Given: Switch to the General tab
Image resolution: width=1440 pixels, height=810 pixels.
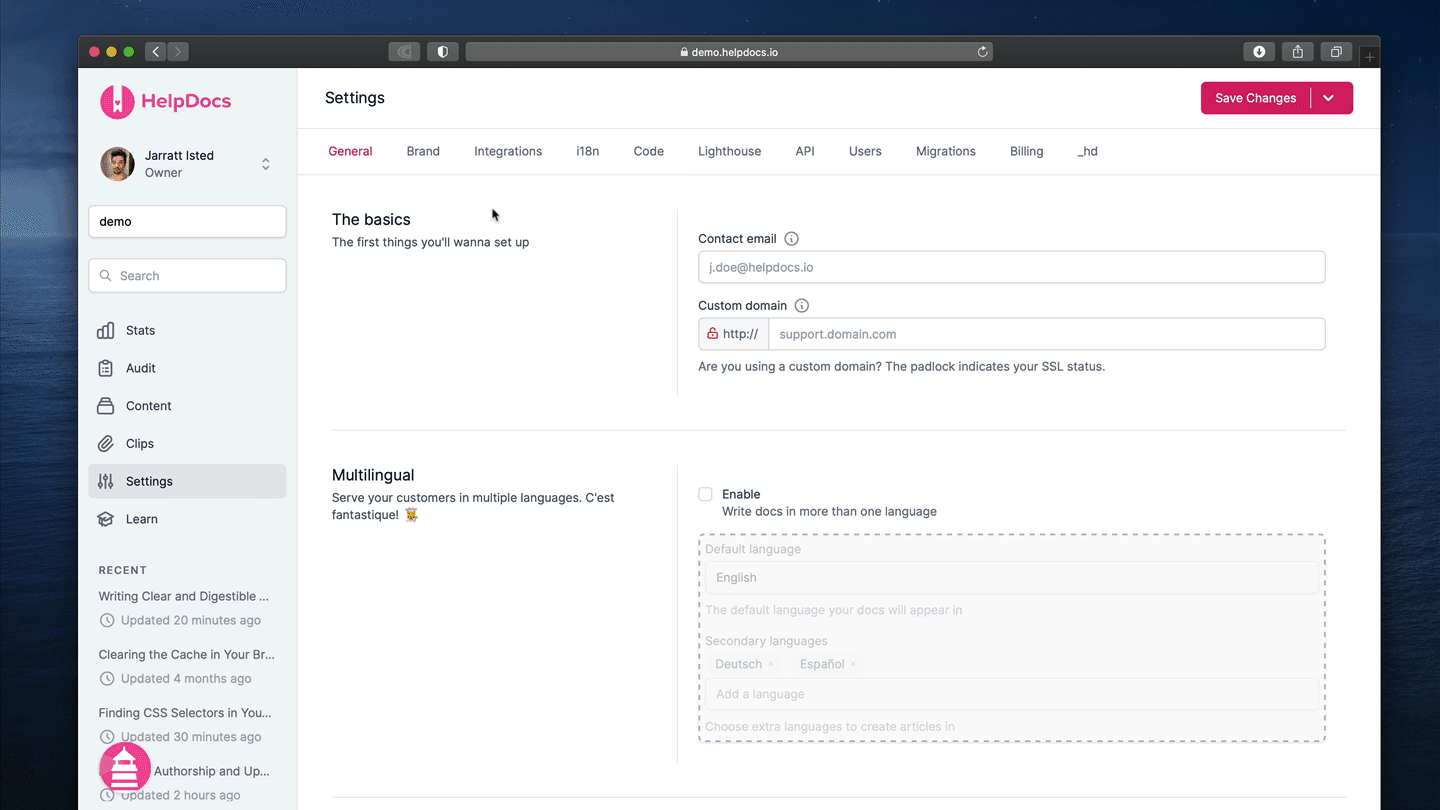Looking at the screenshot, I should tap(350, 152).
